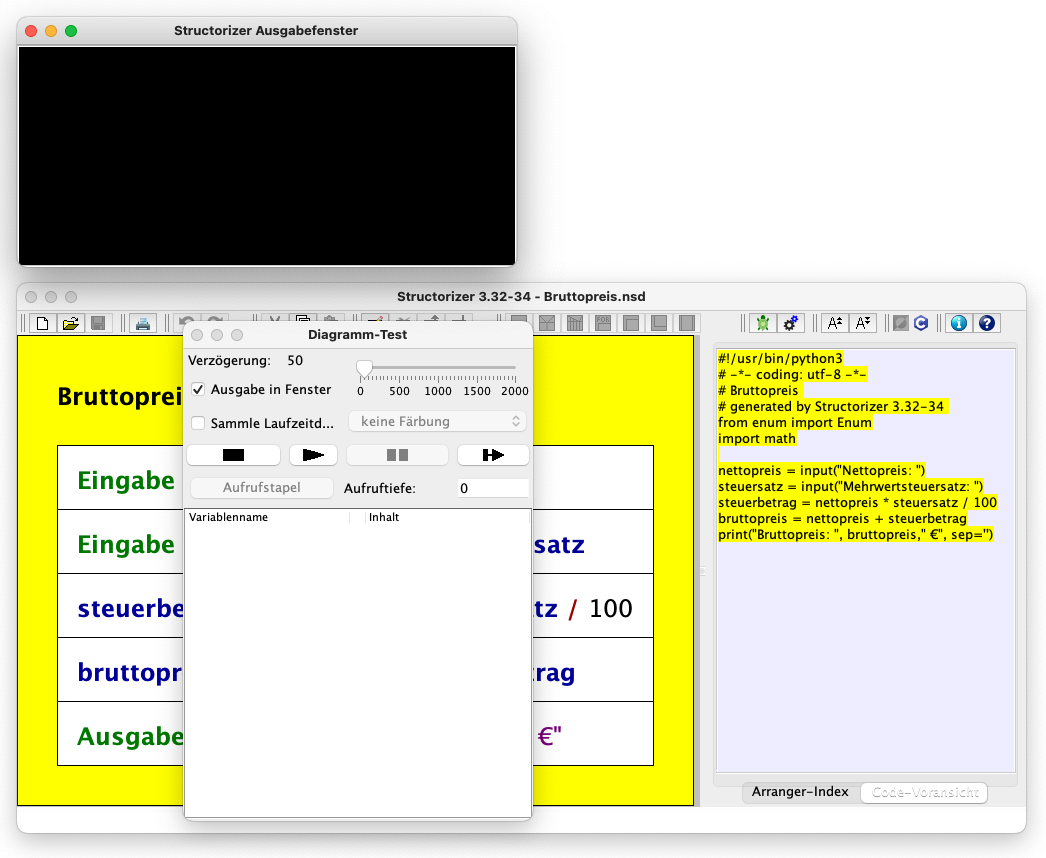Insert a WHILE loop element from toolbar
The image size is (1046, 858).
[631, 324]
